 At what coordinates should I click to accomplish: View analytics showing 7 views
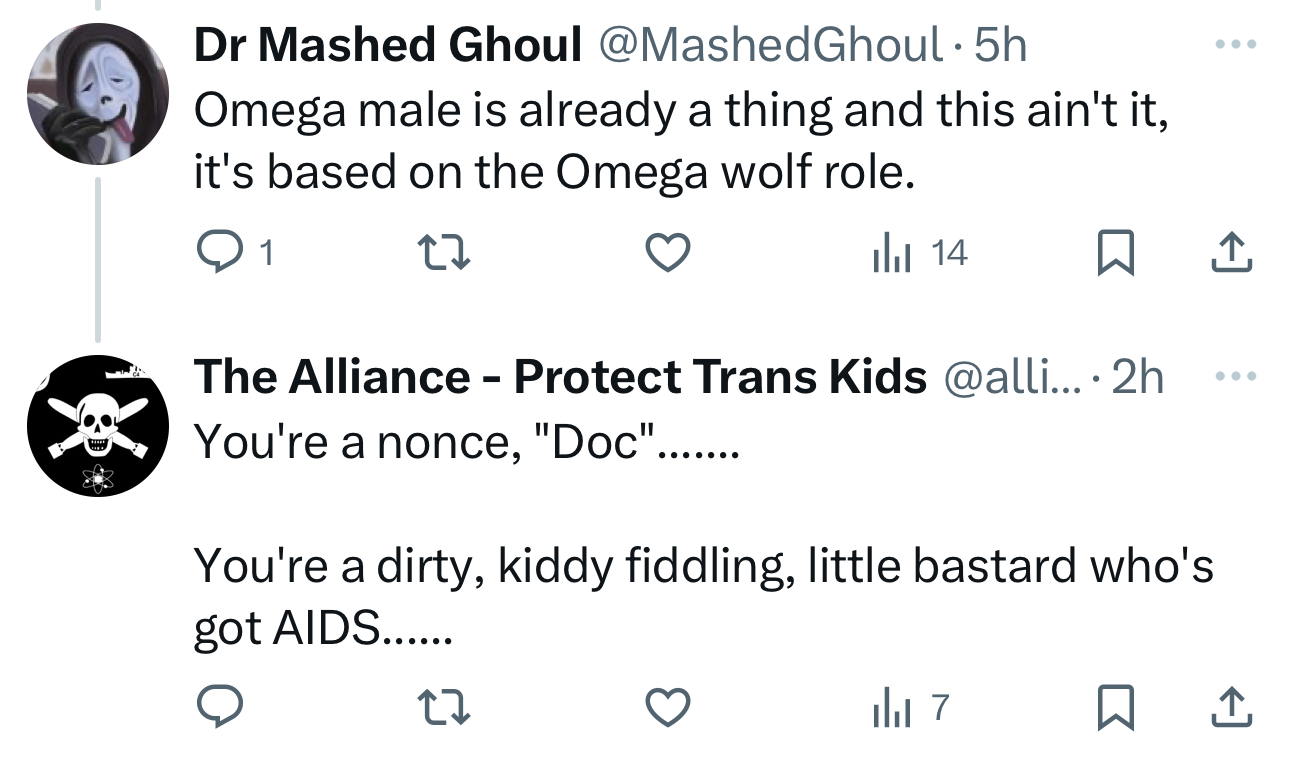coord(910,709)
